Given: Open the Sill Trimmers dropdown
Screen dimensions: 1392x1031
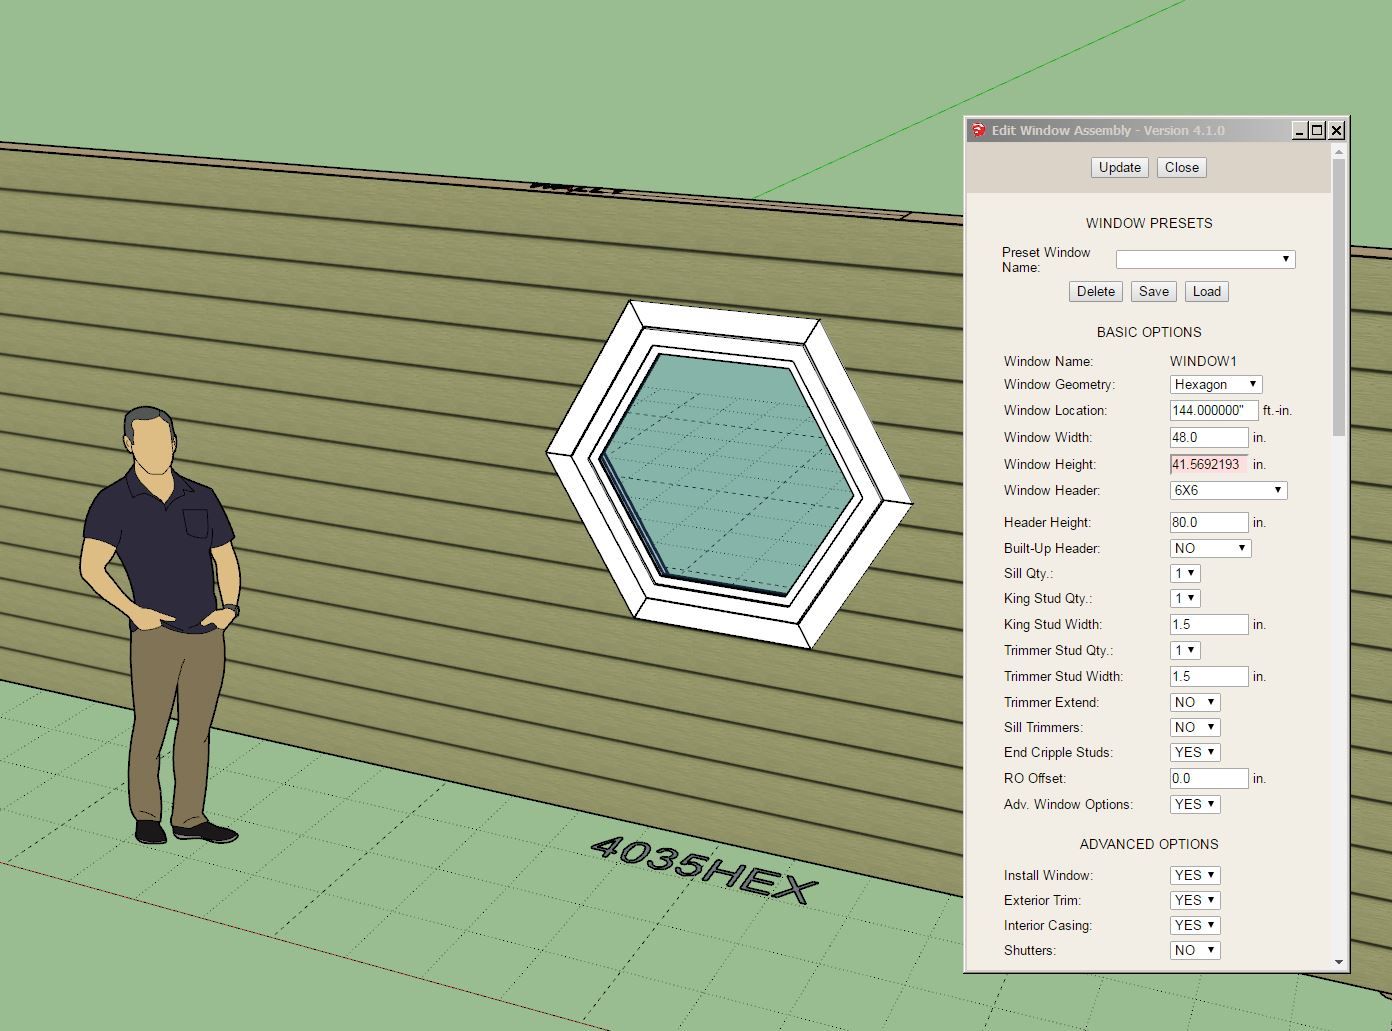Looking at the screenshot, I should tap(1195, 727).
